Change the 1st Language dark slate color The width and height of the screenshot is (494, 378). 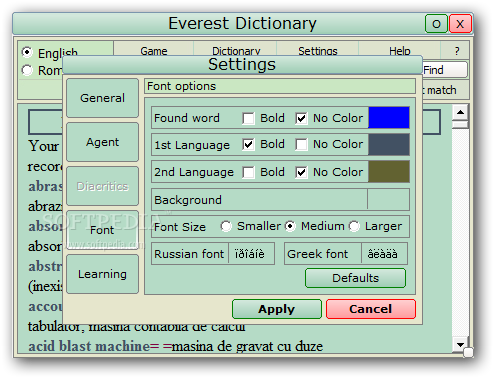tap(389, 145)
